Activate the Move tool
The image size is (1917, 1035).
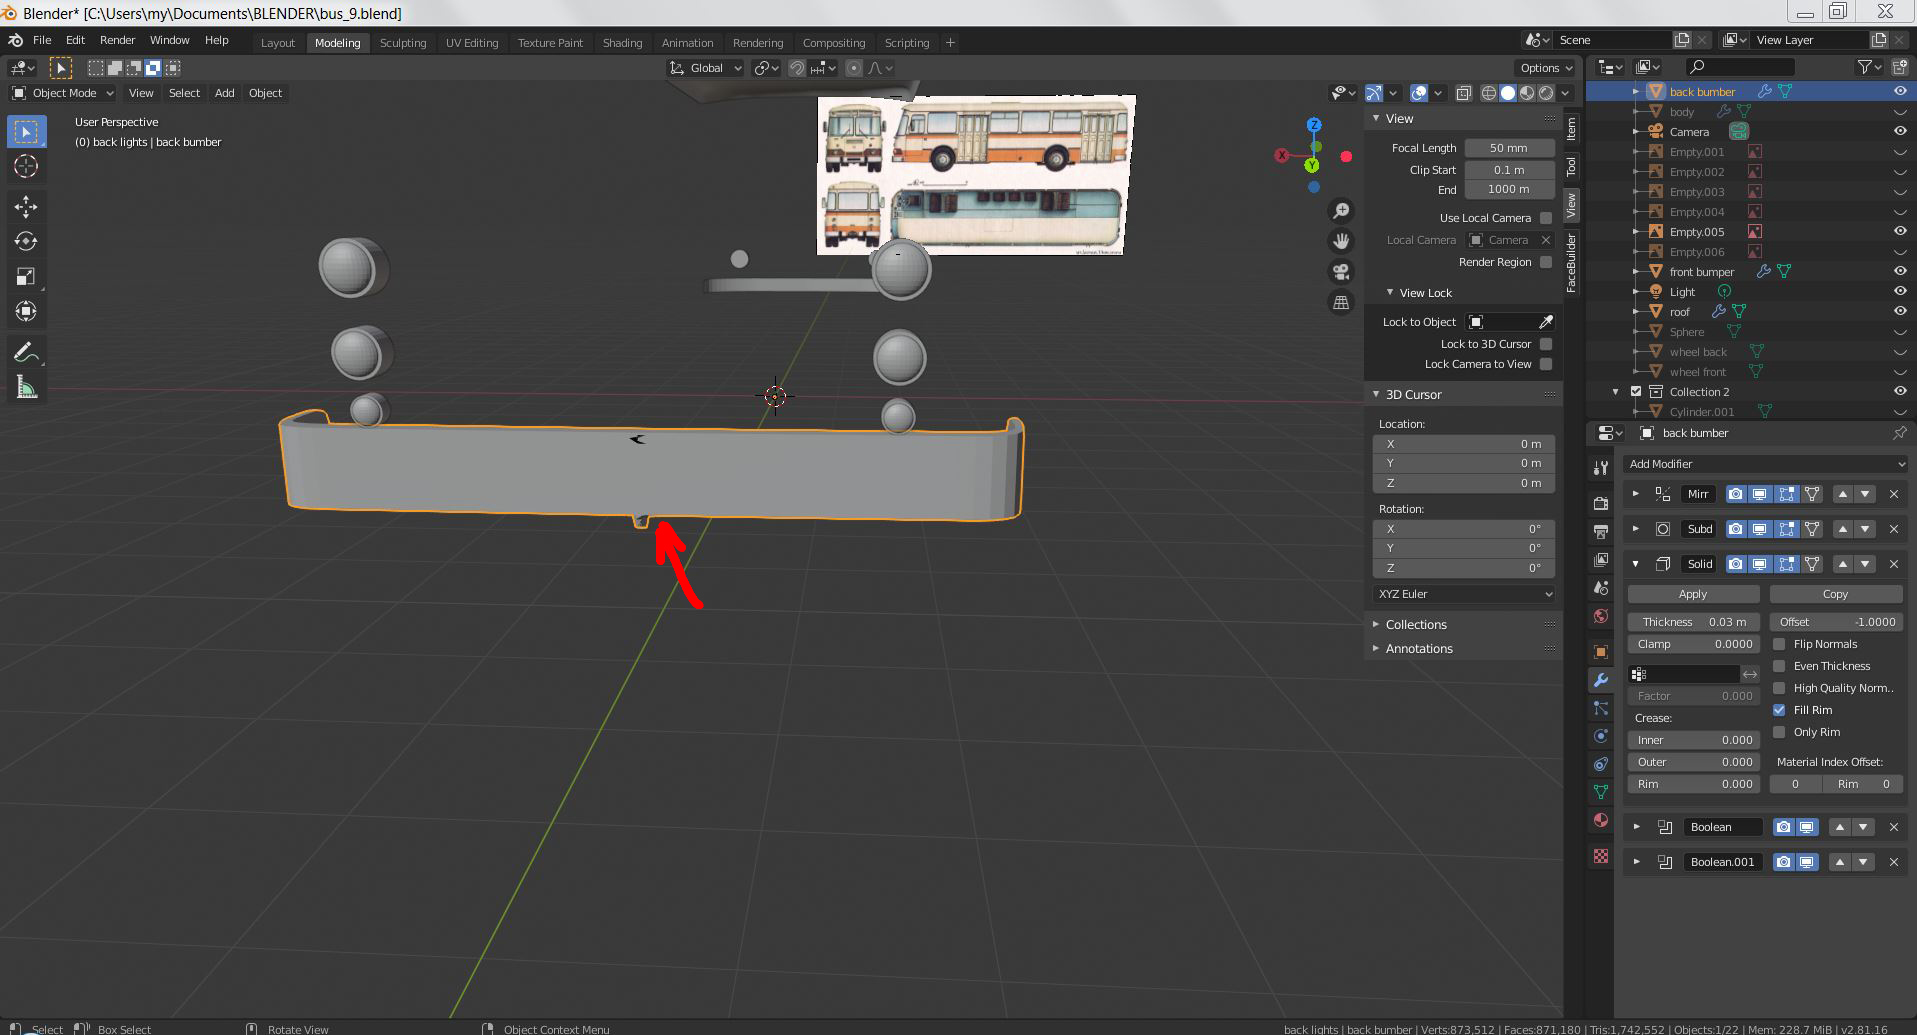coord(26,207)
